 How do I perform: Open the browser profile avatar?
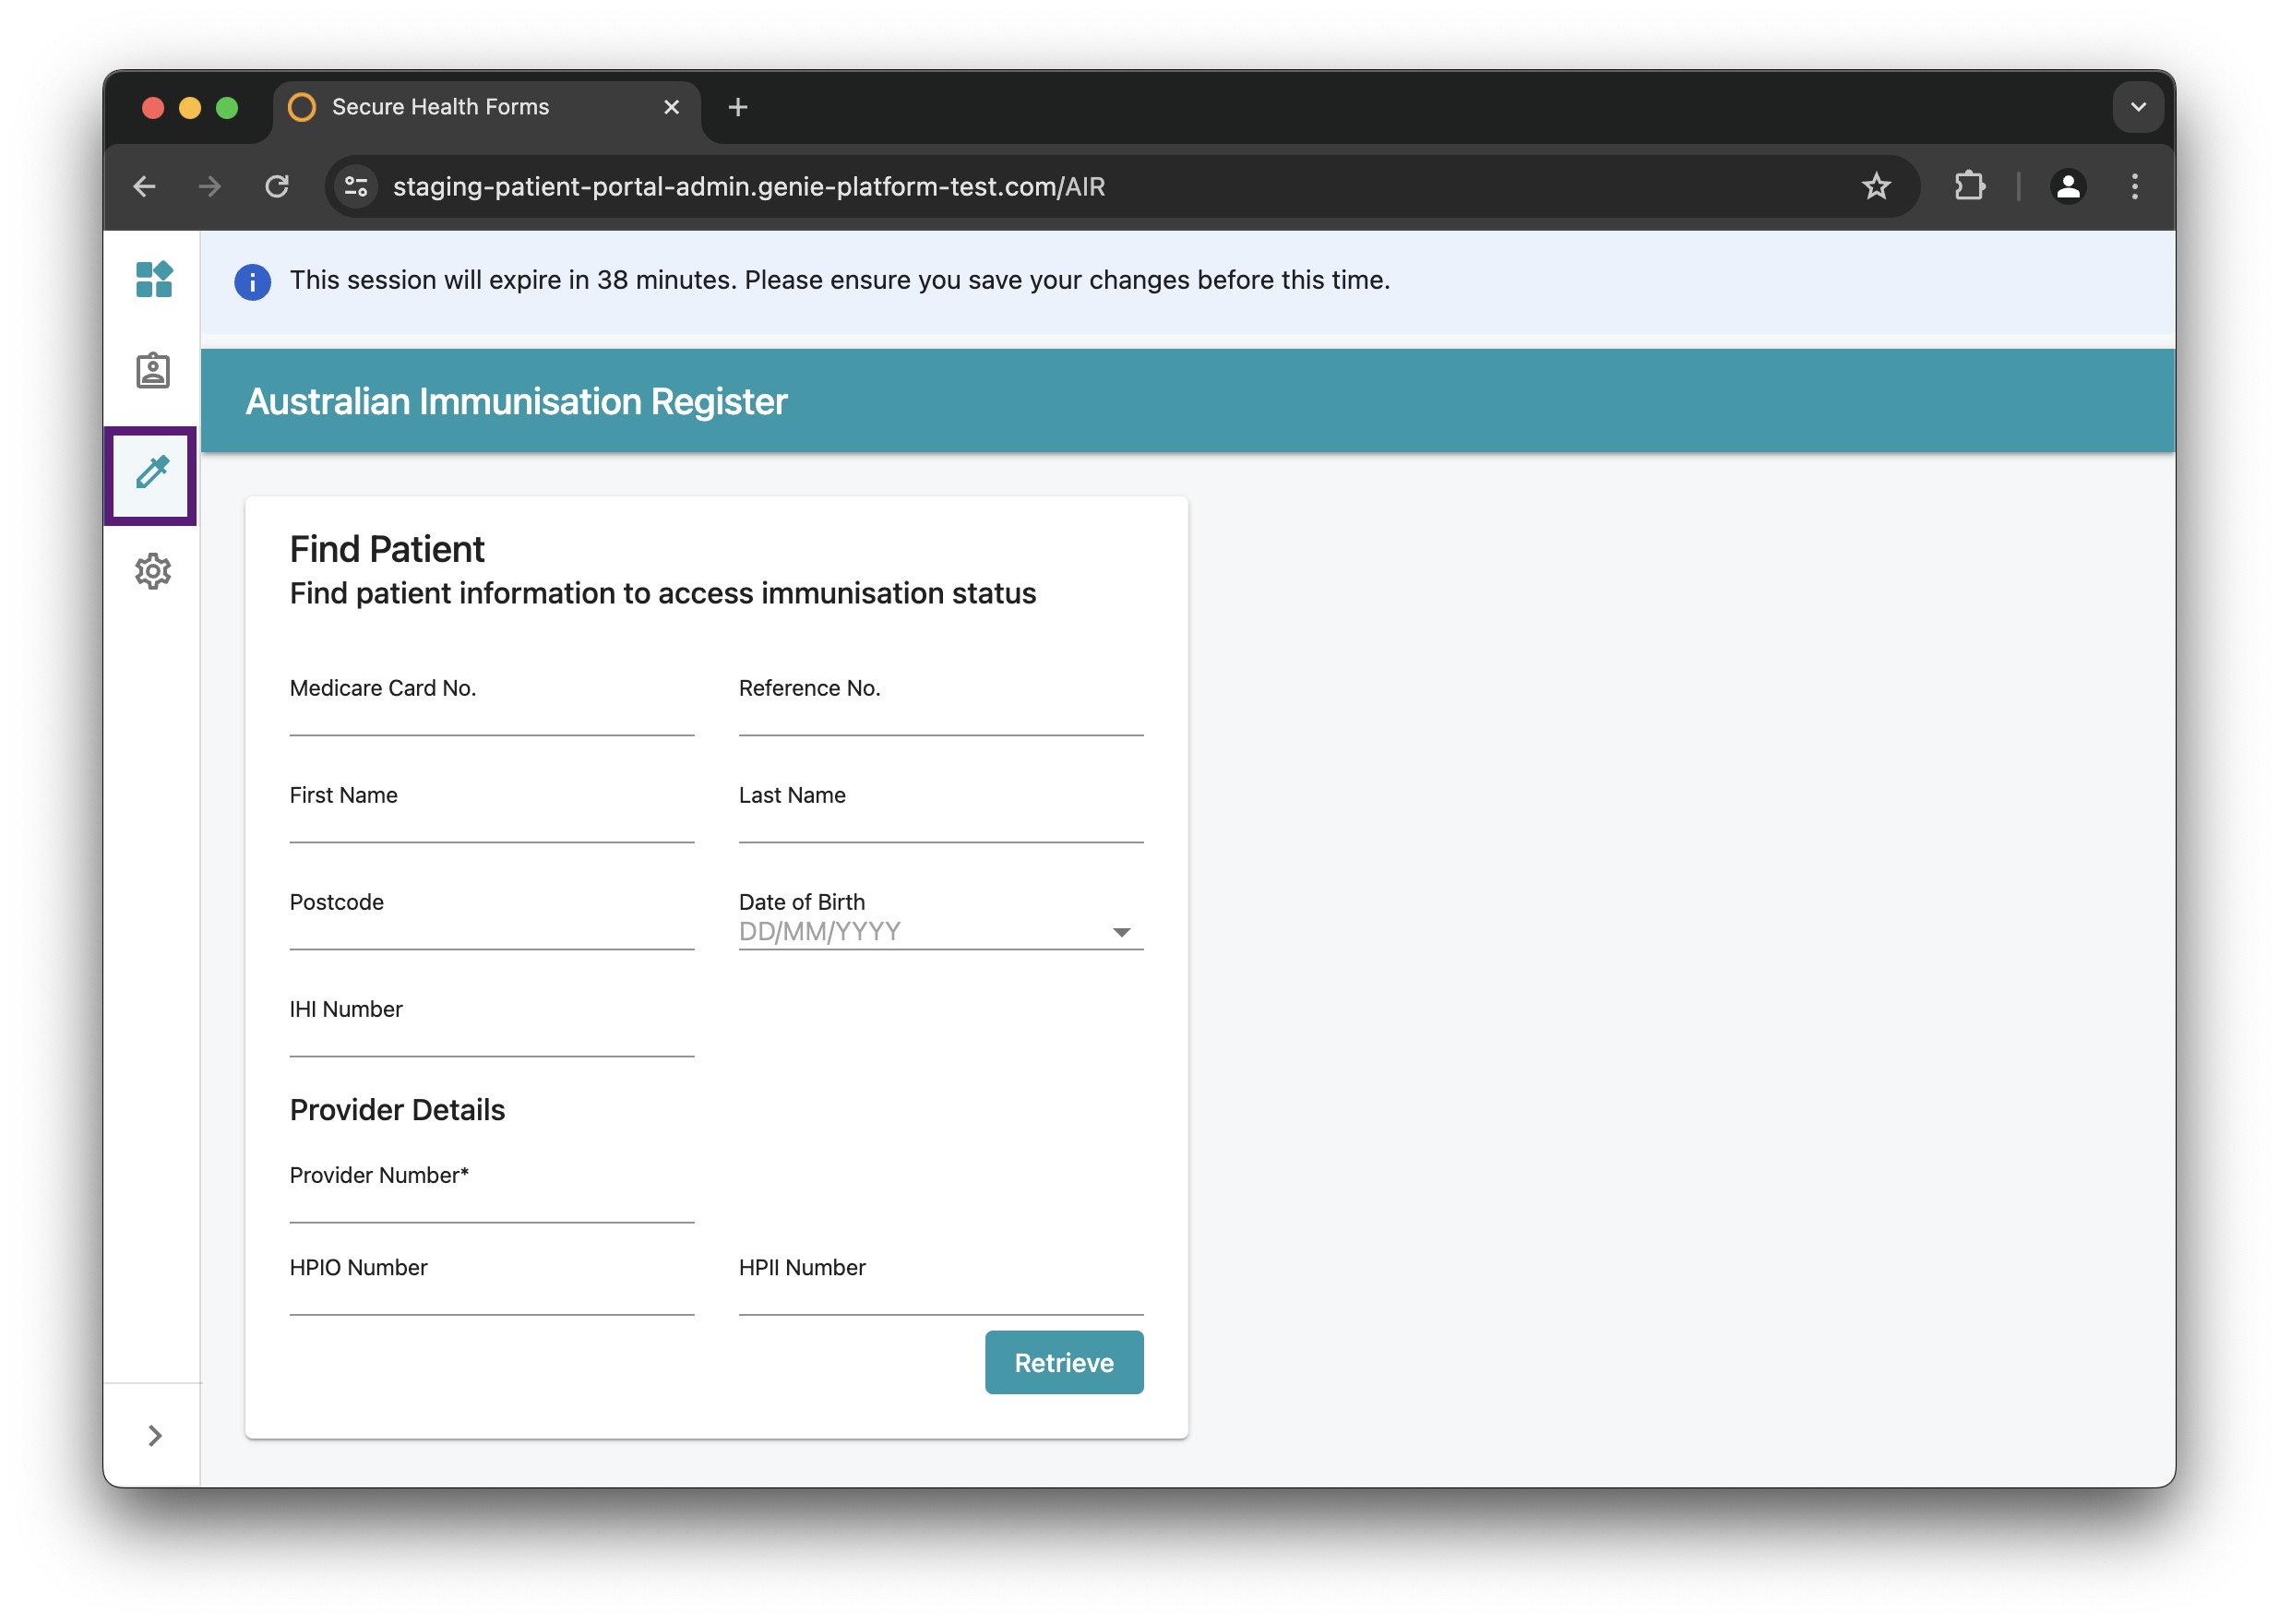tap(2067, 187)
